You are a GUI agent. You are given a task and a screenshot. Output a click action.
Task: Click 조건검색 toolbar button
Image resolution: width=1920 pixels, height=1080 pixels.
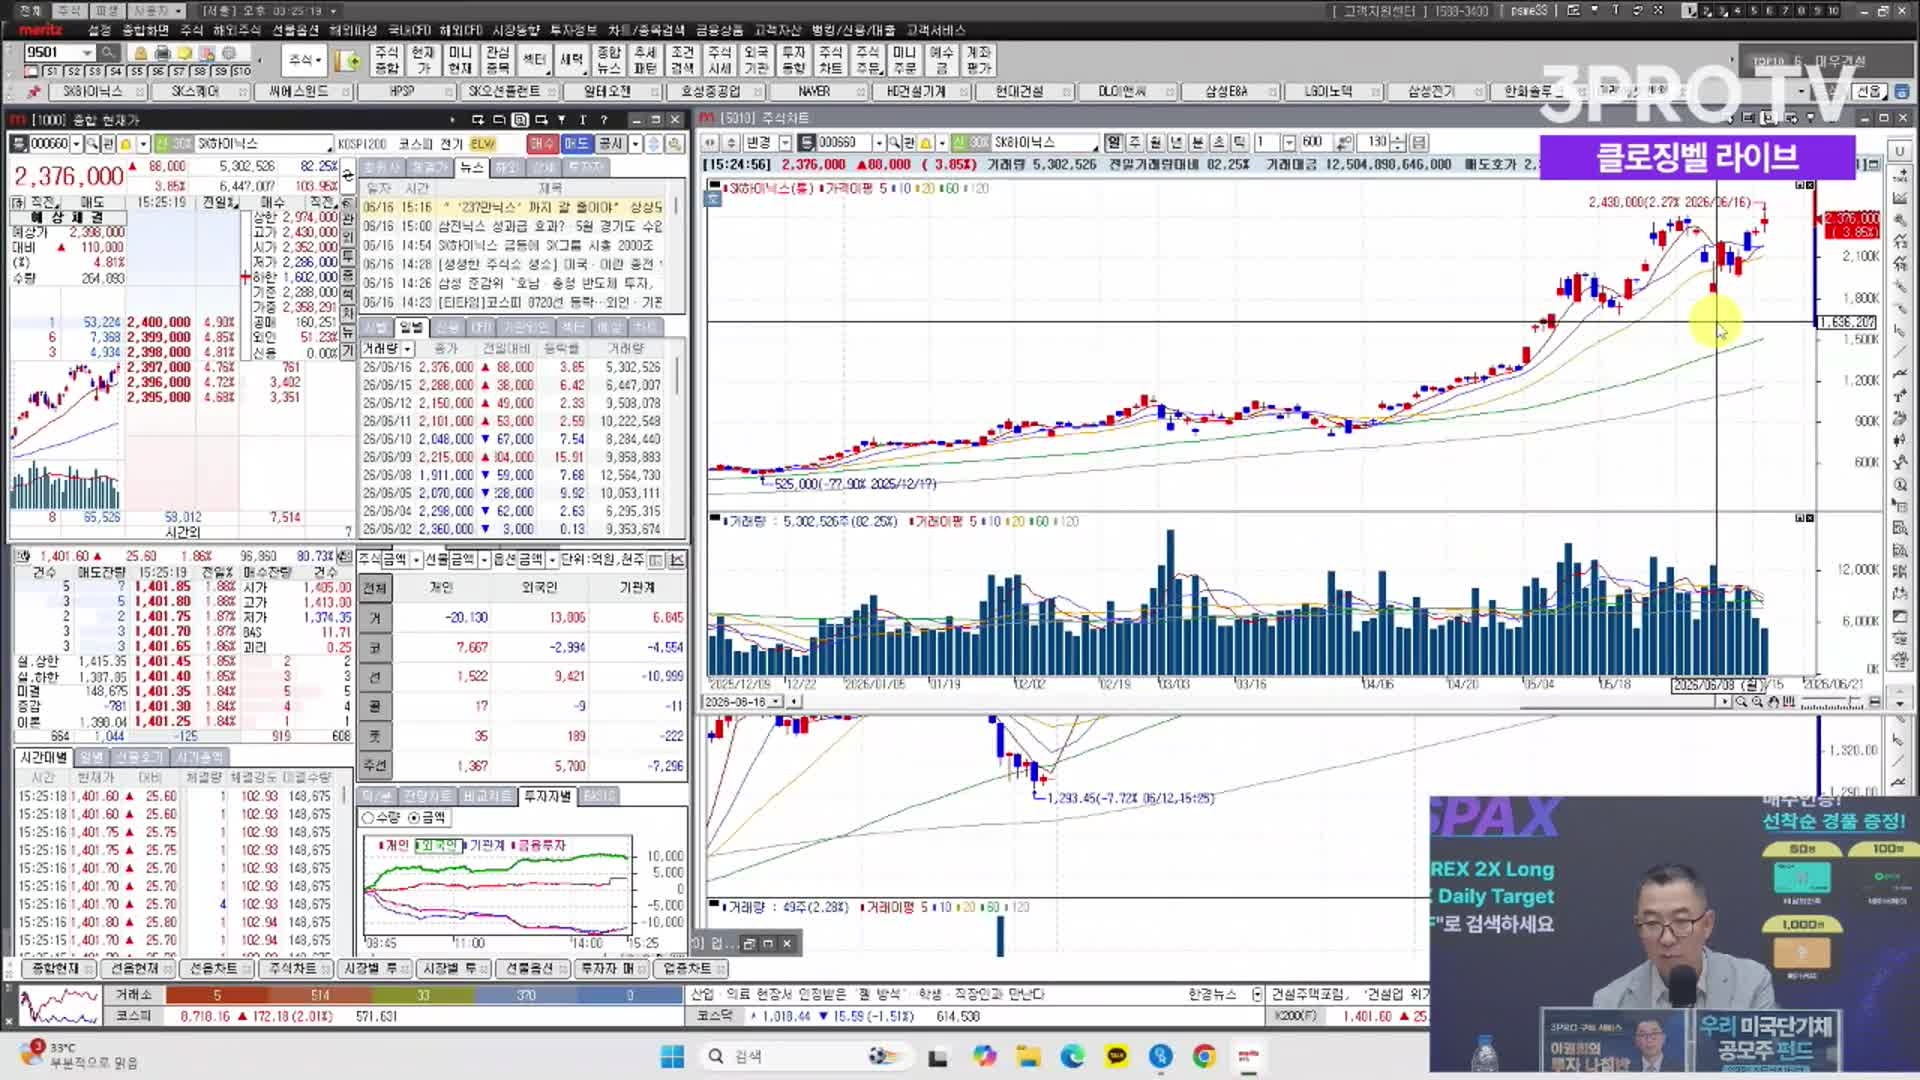683,60
